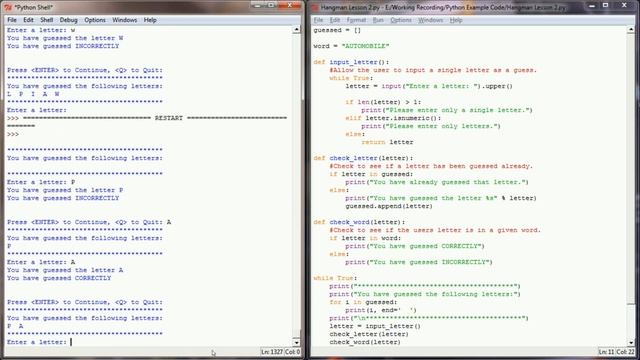Open the File menu in Hangman editor window

pyautogui.click(x=318, y=20)
